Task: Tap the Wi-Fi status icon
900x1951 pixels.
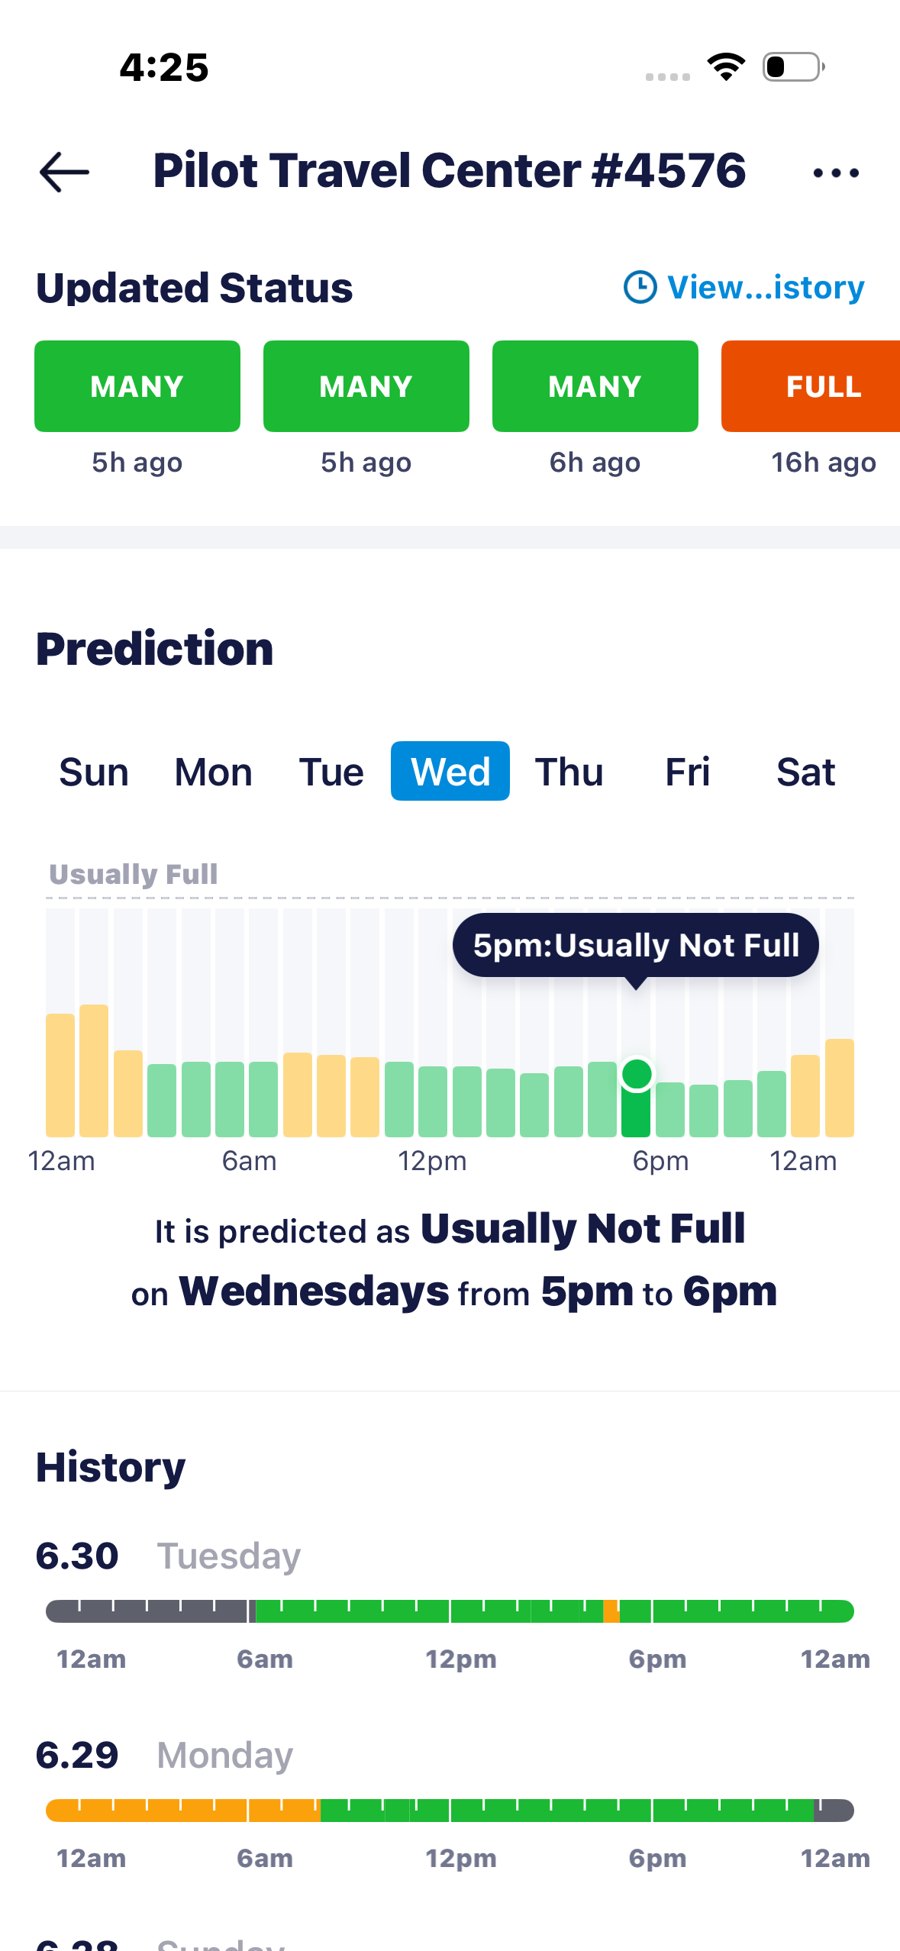Action: (726, 67)
